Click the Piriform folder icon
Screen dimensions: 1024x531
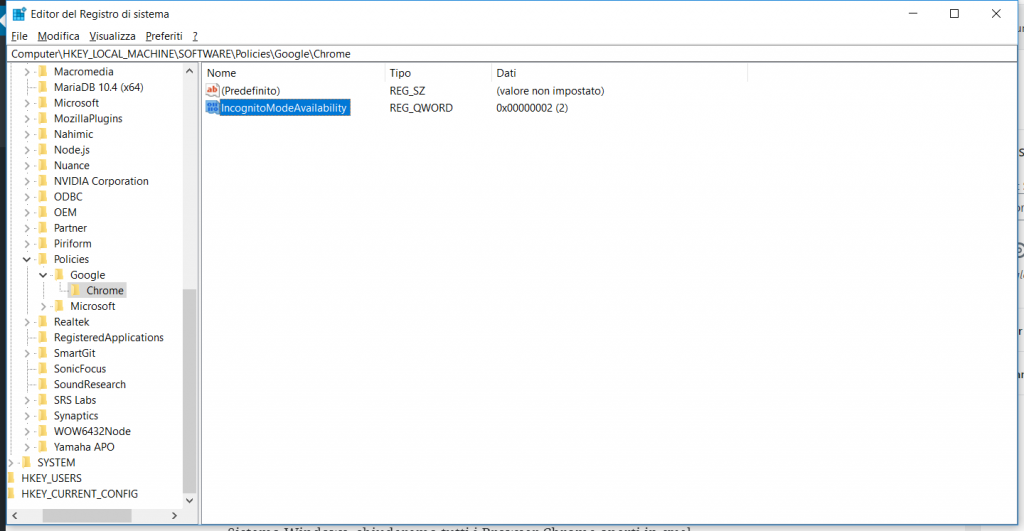(43, 244)
